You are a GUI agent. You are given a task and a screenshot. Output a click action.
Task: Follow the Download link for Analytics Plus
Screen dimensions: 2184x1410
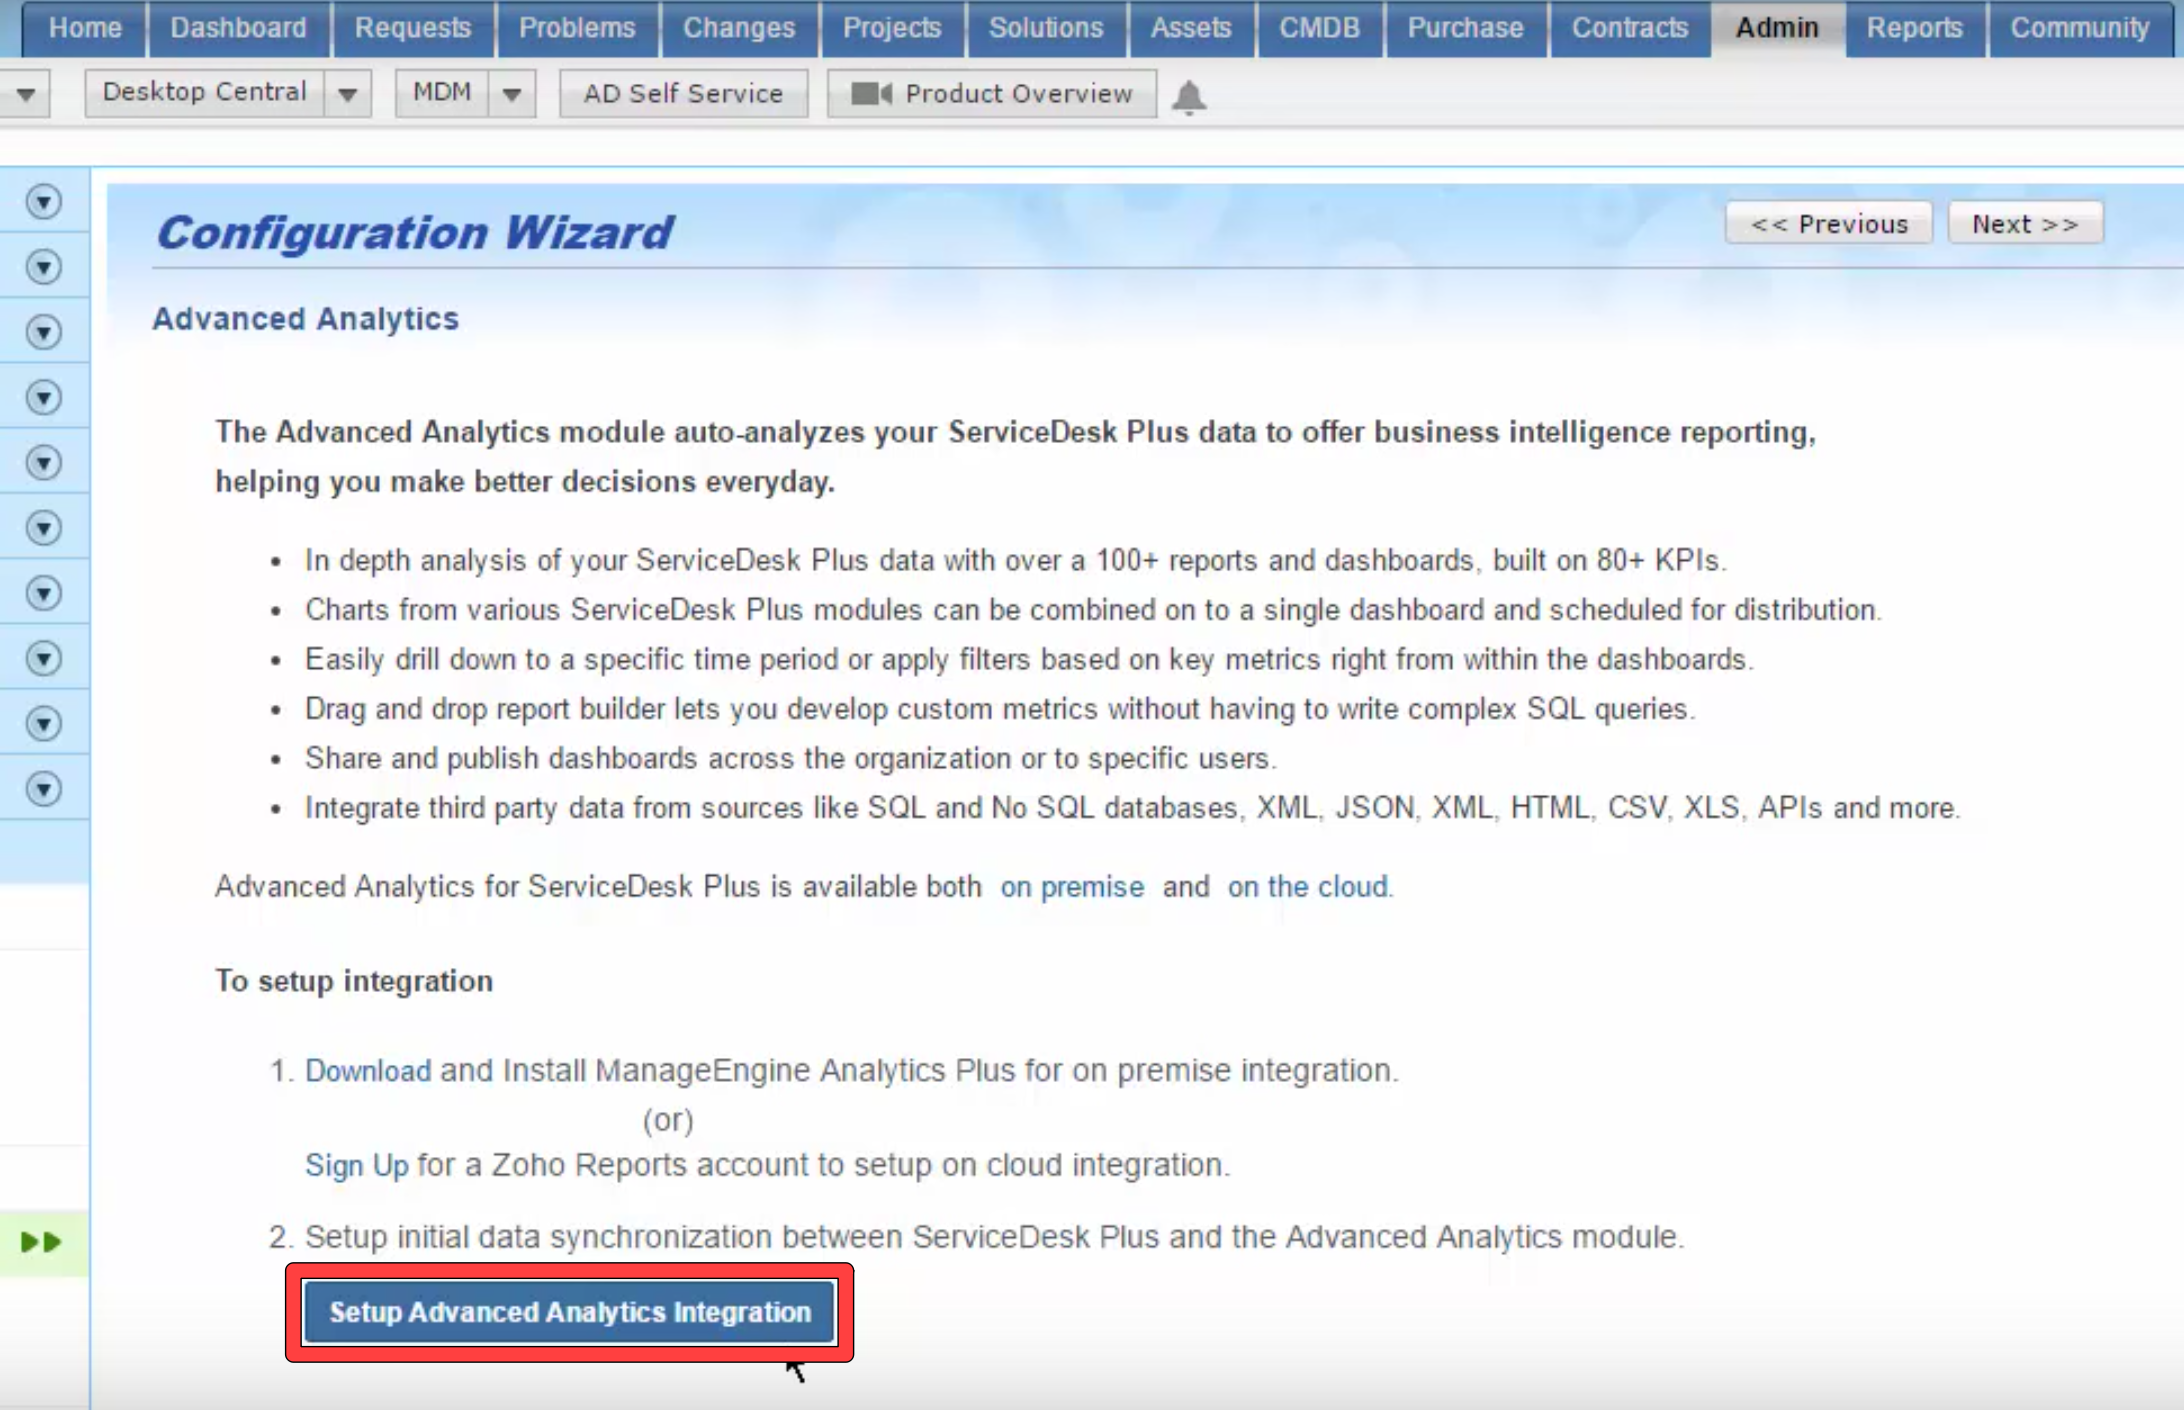[367, 1071]
